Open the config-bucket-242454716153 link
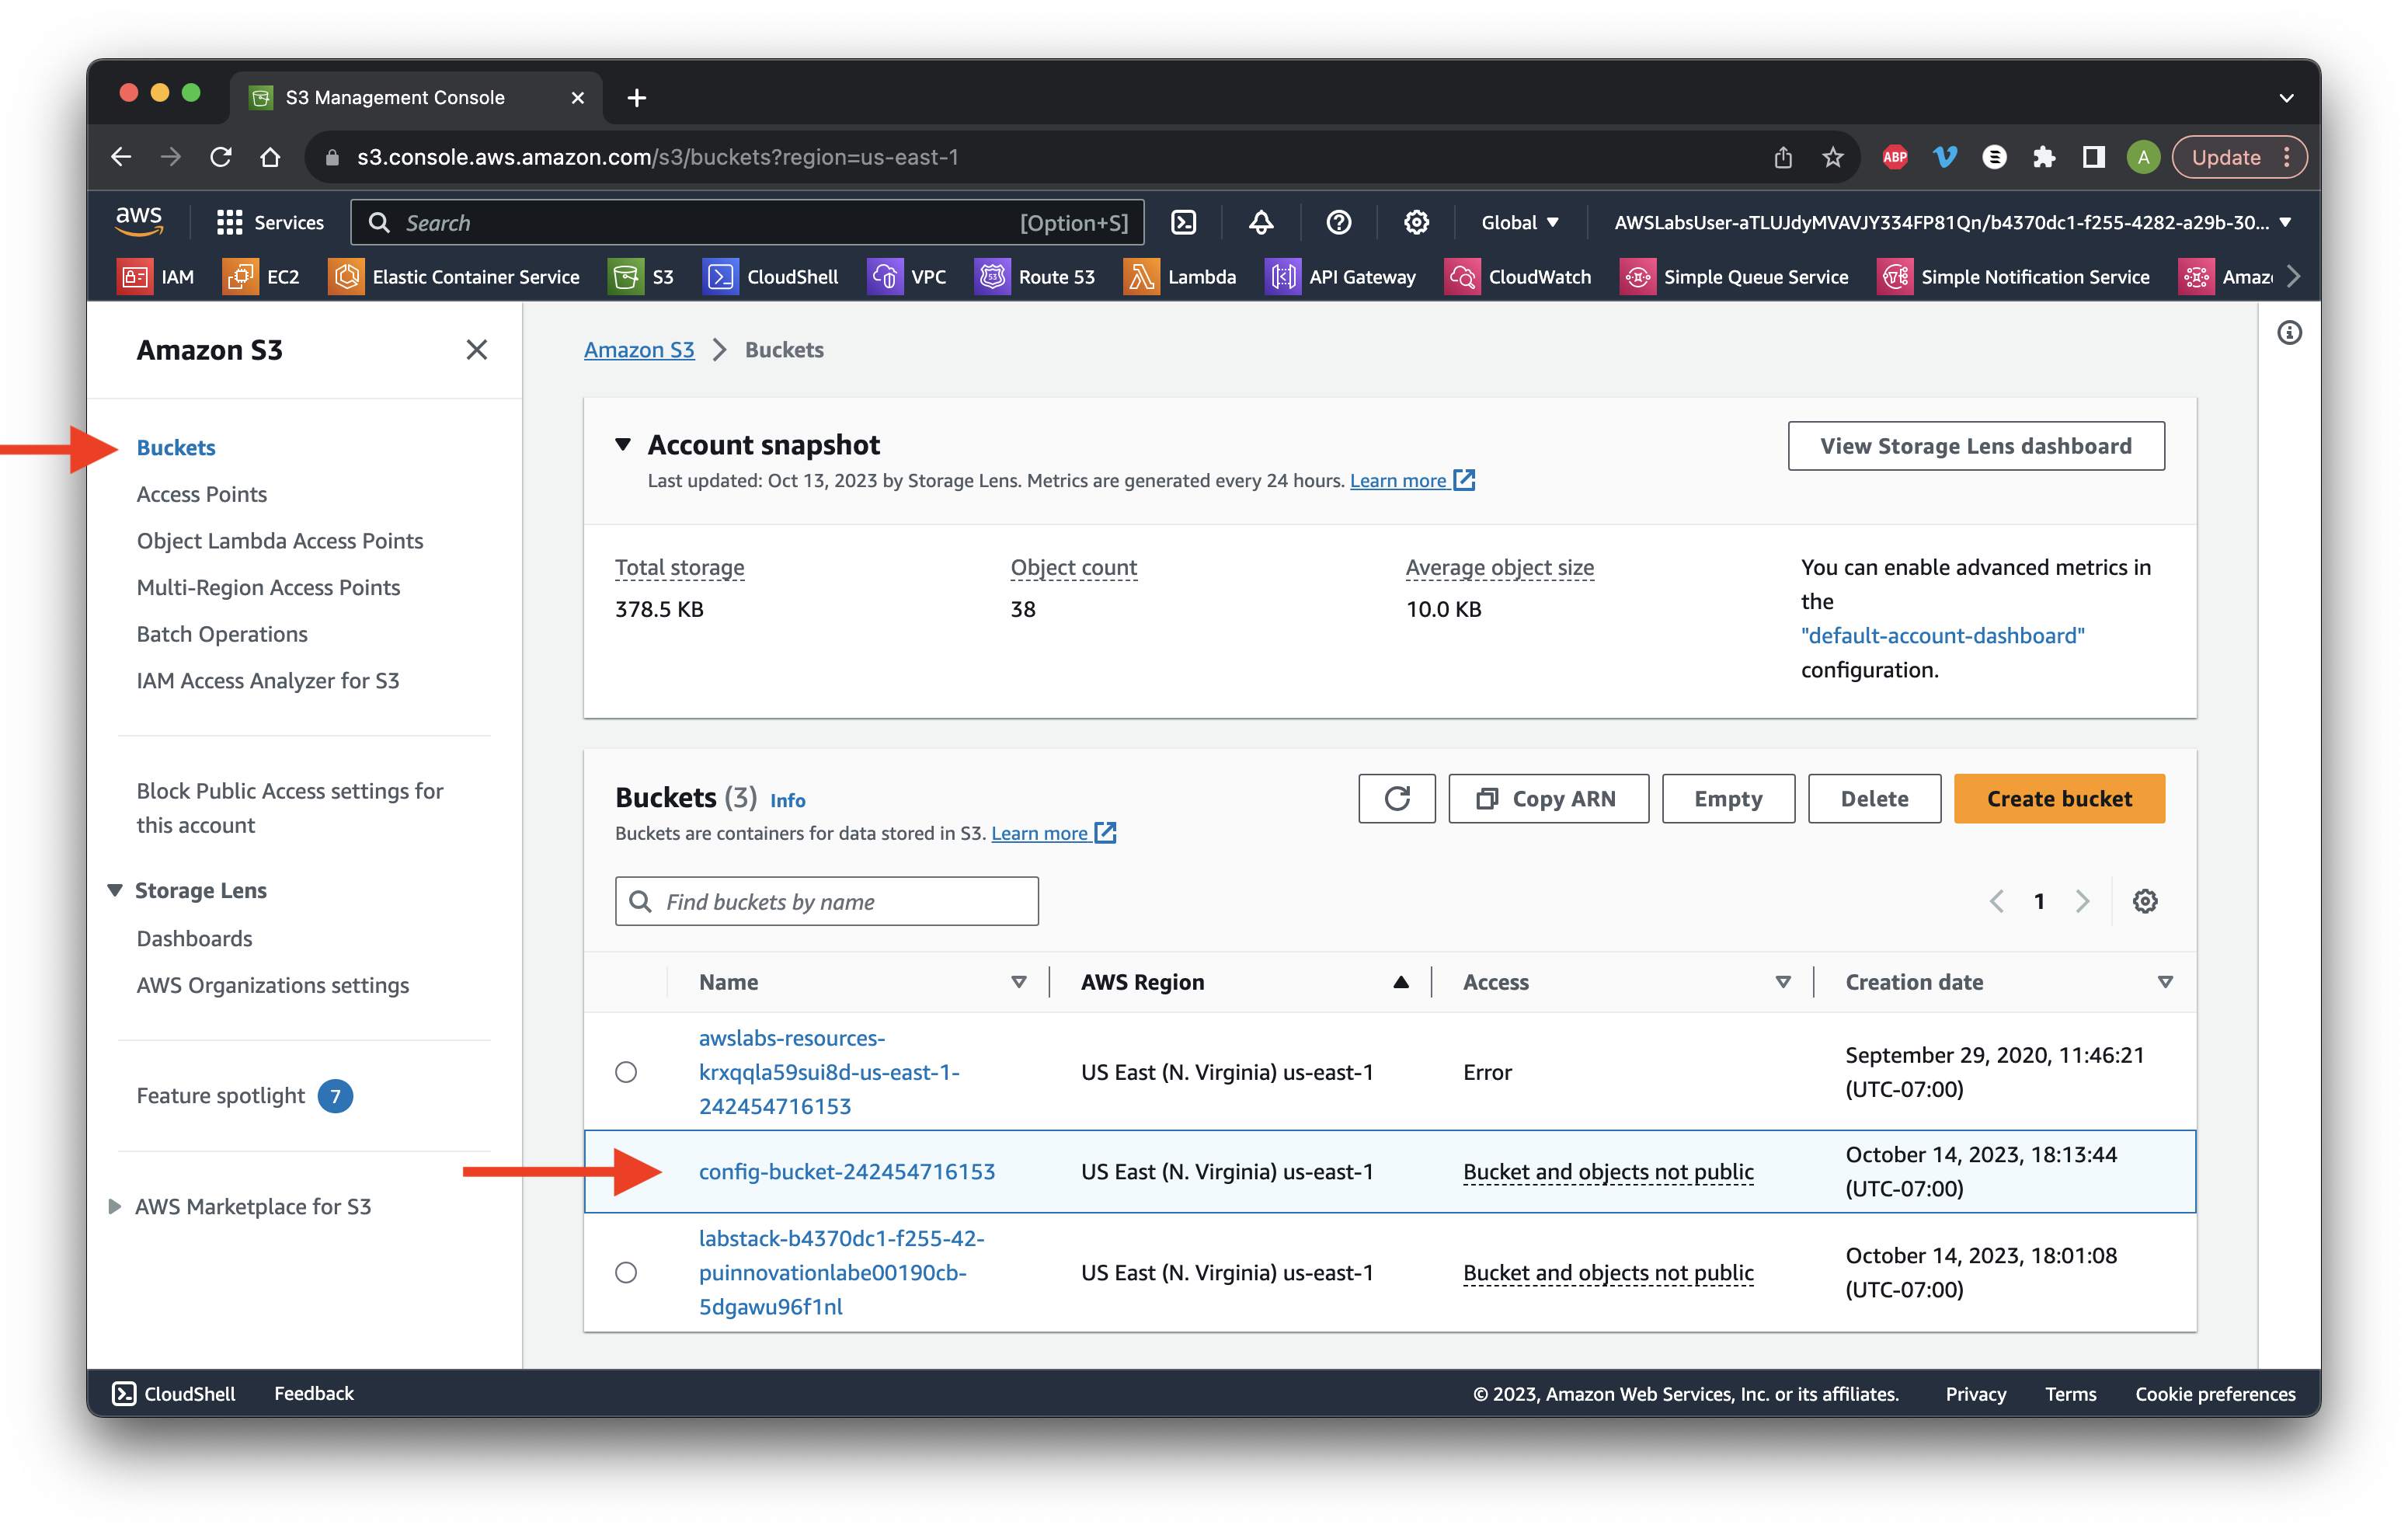 point(847,1171)
